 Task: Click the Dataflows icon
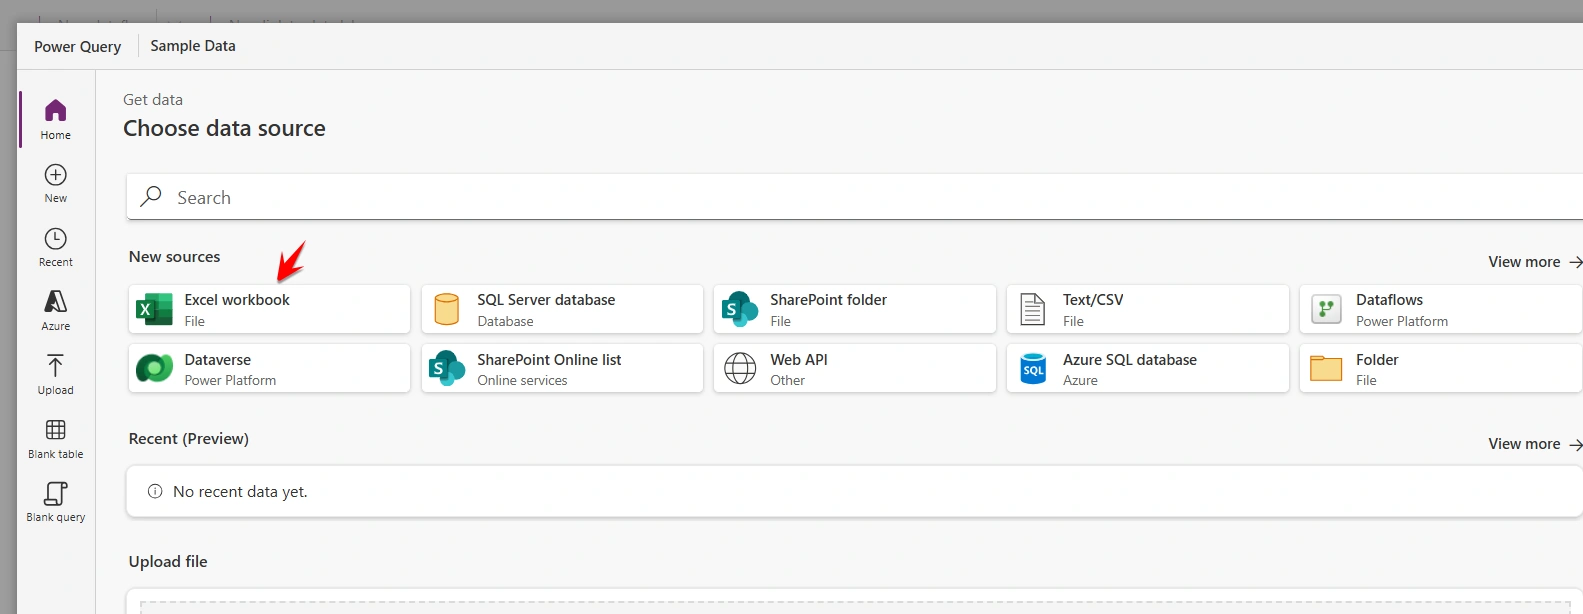click(1326, 310)
